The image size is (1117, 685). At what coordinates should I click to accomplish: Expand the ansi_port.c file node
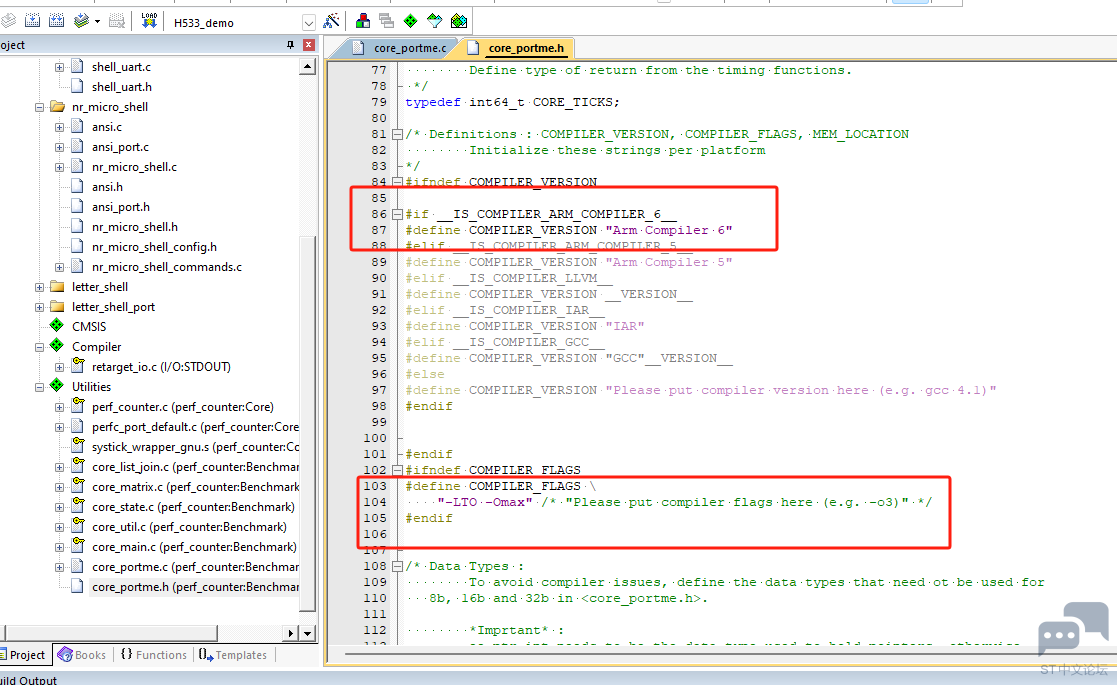coord(60,147)
